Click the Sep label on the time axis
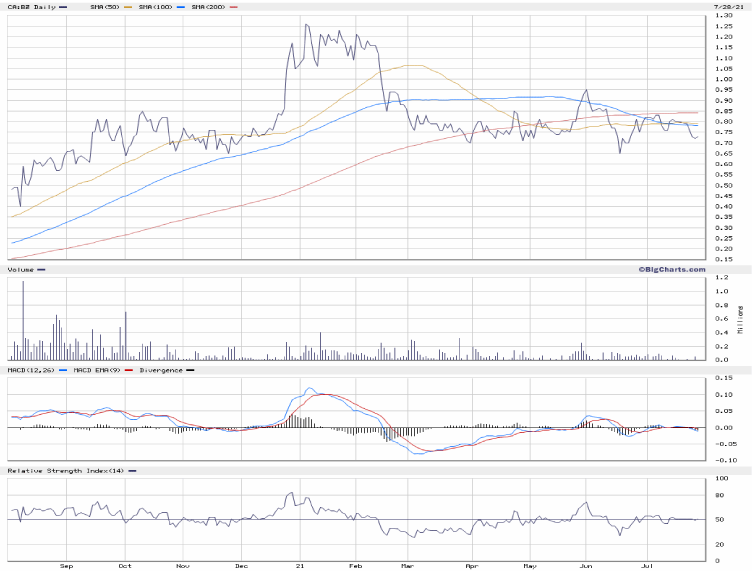 [x=66, y=565]
